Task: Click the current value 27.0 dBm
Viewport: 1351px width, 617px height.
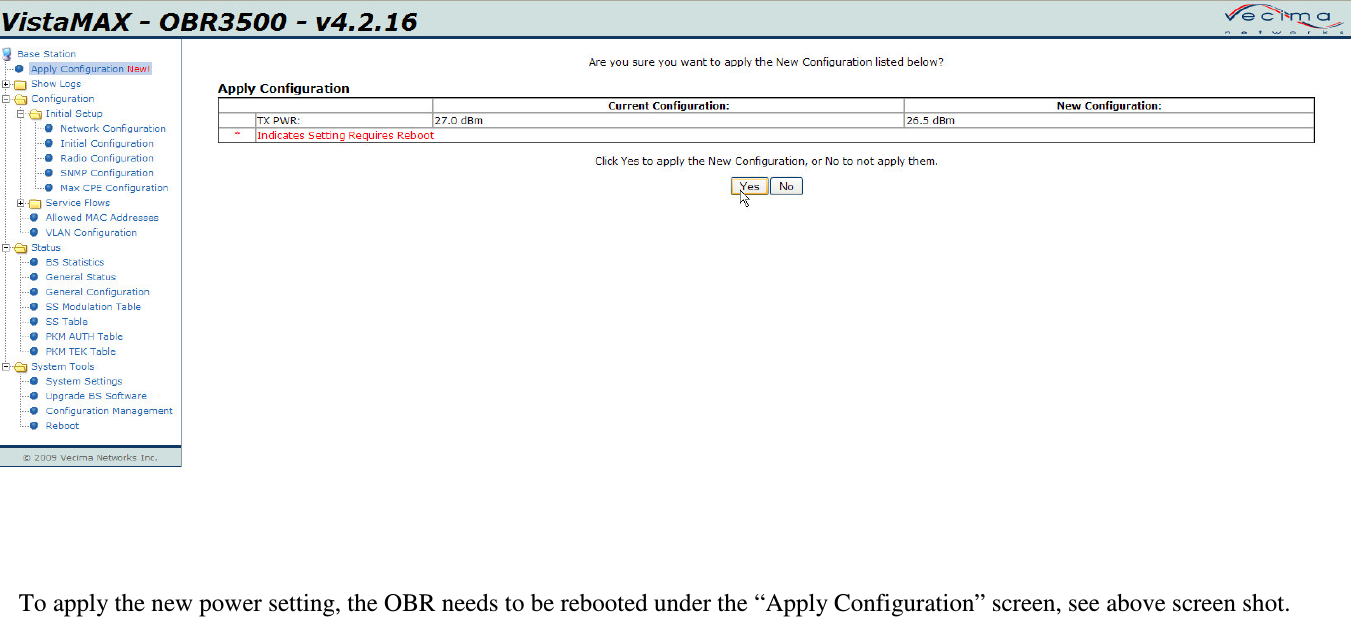Action: [x=458, y=120]
